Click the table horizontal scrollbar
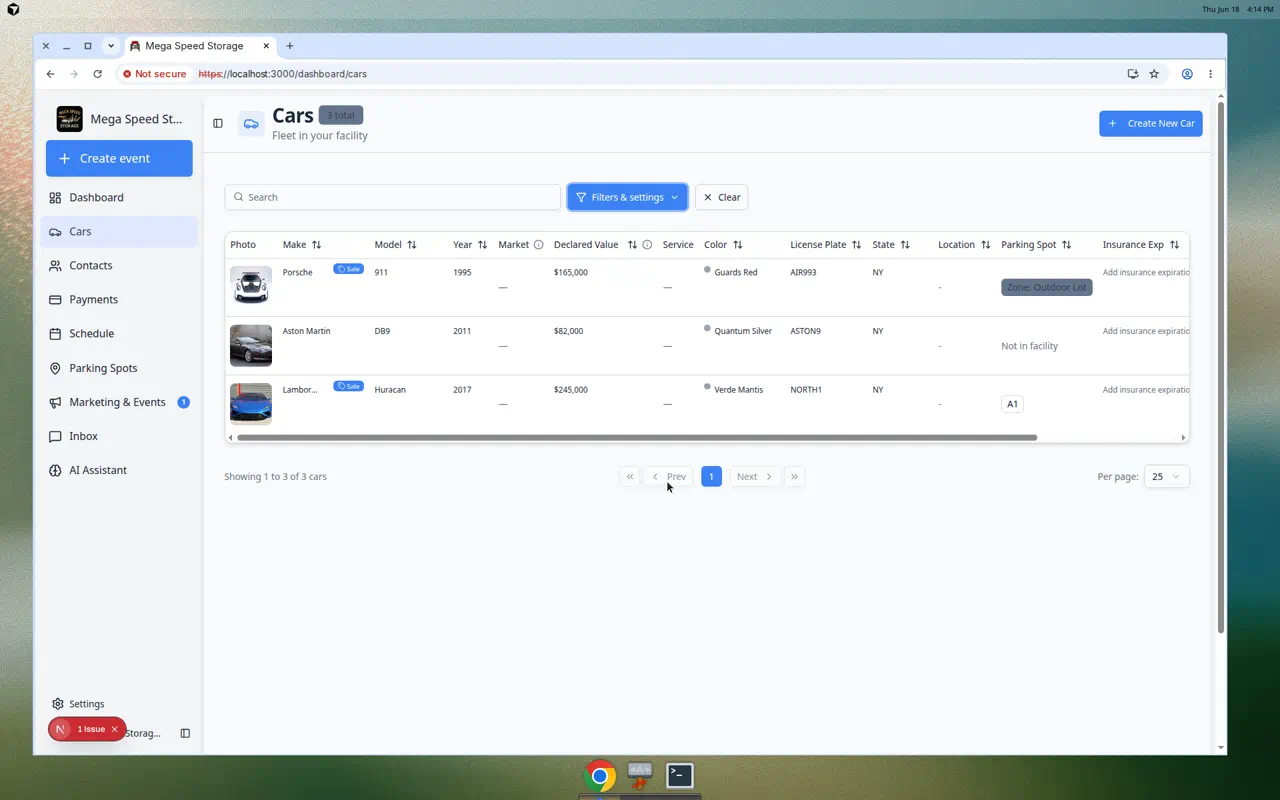Viewport: 1280px width, 800px height. pyautogui.click(x=637, y=437)
